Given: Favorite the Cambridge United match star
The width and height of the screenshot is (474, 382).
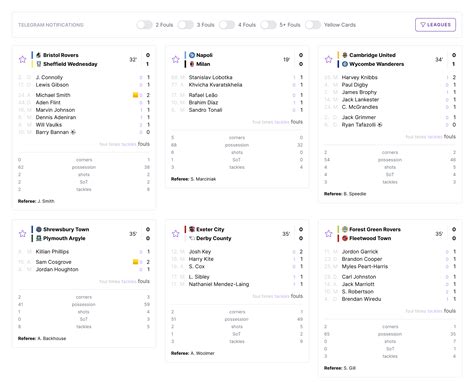Looking at the screenshot, I should click(x=329, y=59).
